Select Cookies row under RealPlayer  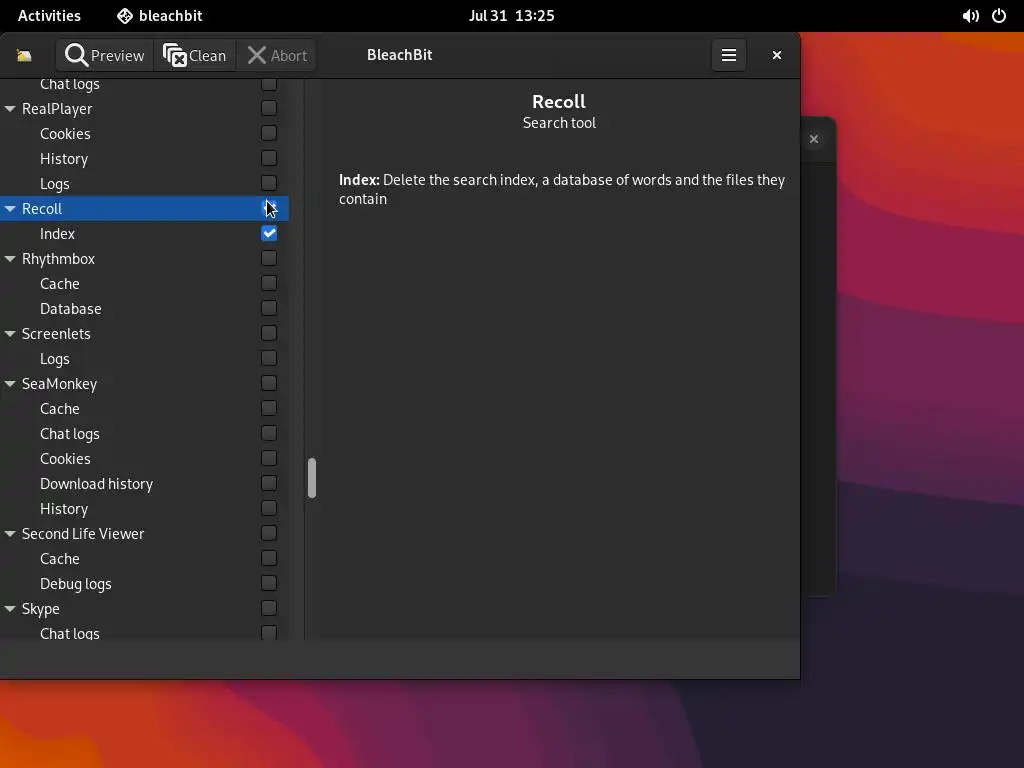[65, 134]
